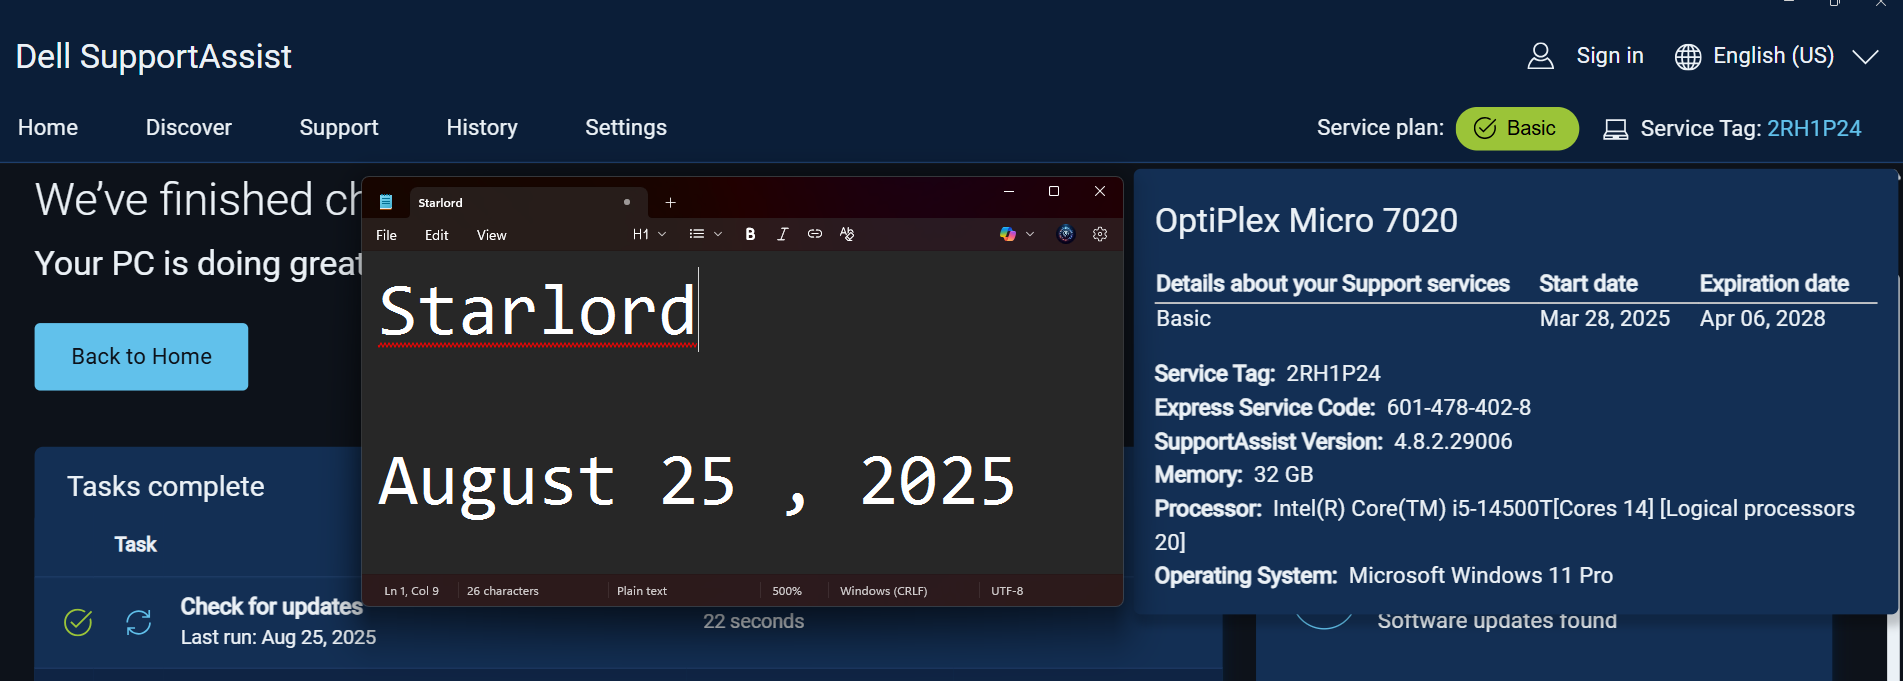Viewport: 1903px width, 681px height.
Task: Click the Software updates found text
Action: tap(1496, 621)
